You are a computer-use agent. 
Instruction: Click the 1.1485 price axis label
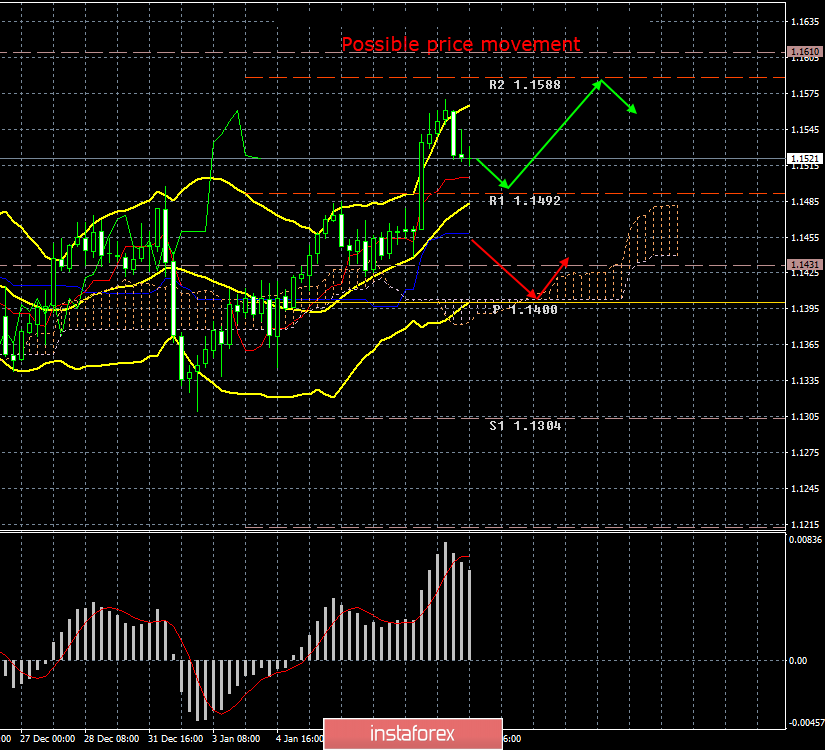(x=805, y=202)
